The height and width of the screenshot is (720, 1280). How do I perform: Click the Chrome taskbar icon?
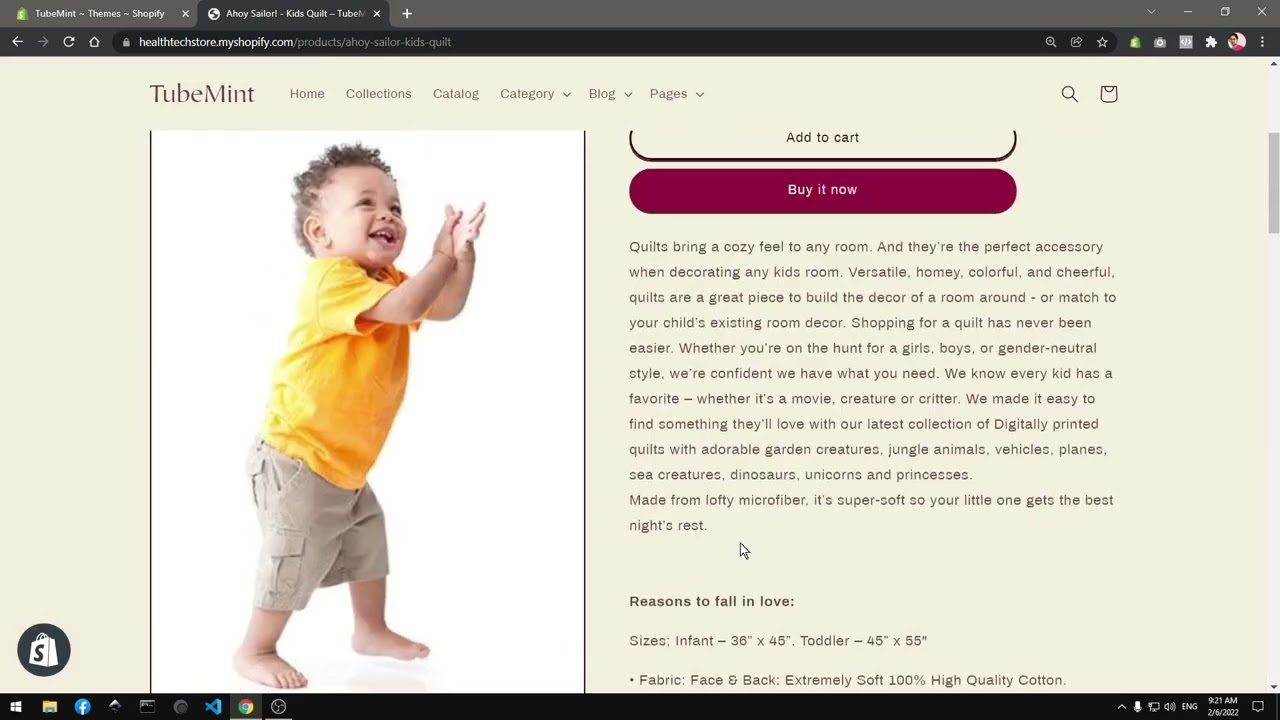click(x=245, y=706)
